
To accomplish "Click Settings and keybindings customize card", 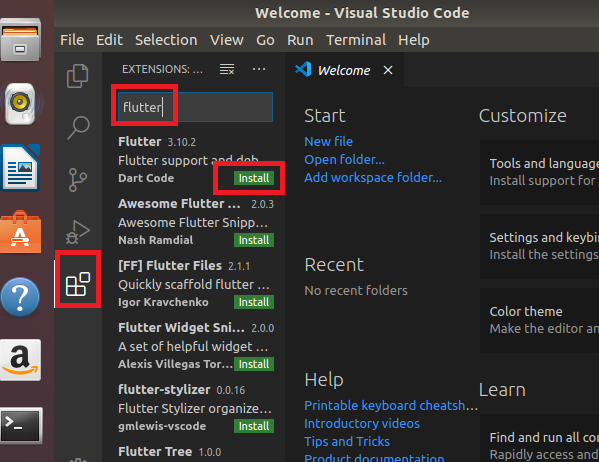I will click(x=539, y=246).
